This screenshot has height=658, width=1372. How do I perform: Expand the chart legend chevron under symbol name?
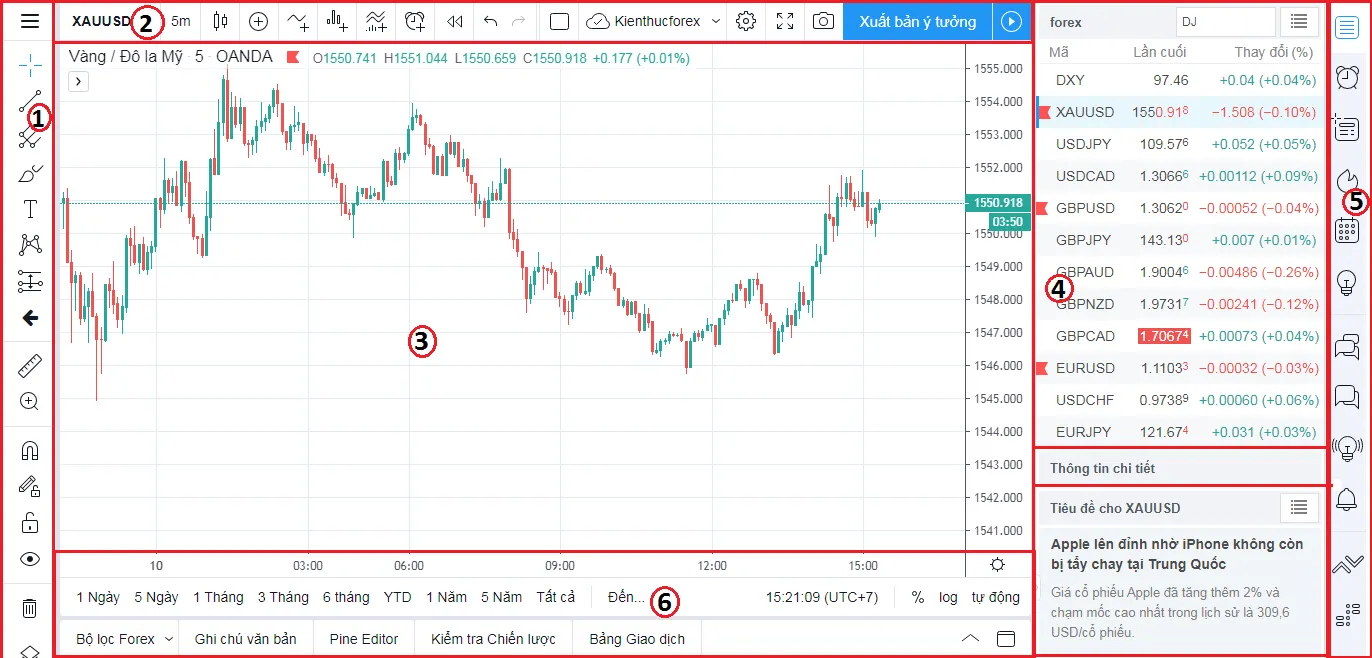point(79,81)
